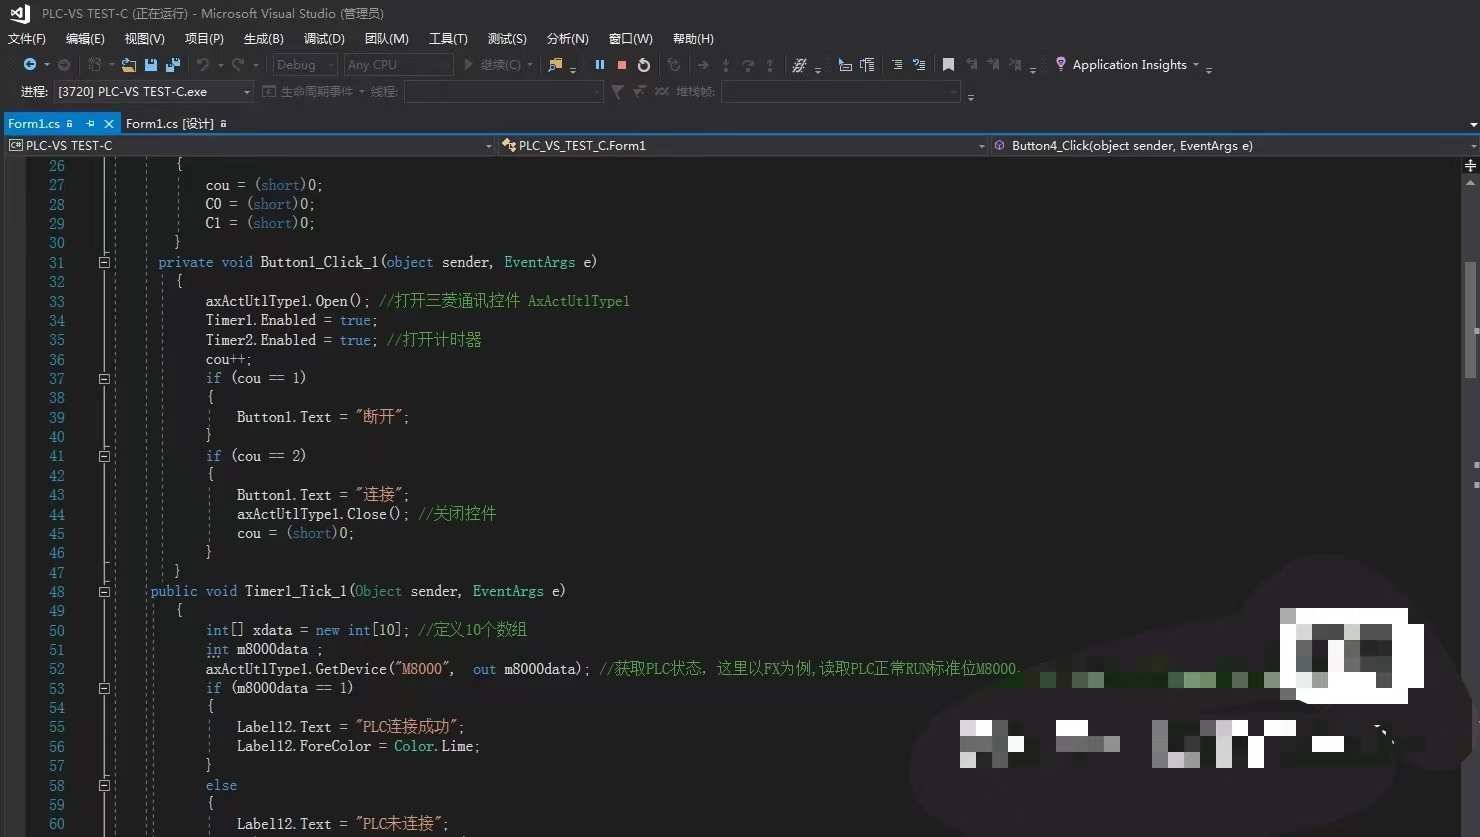Click the Undo arrow icon
Image resolution: width=1480 pixels, height=837 pixels.
coord(203,65)
